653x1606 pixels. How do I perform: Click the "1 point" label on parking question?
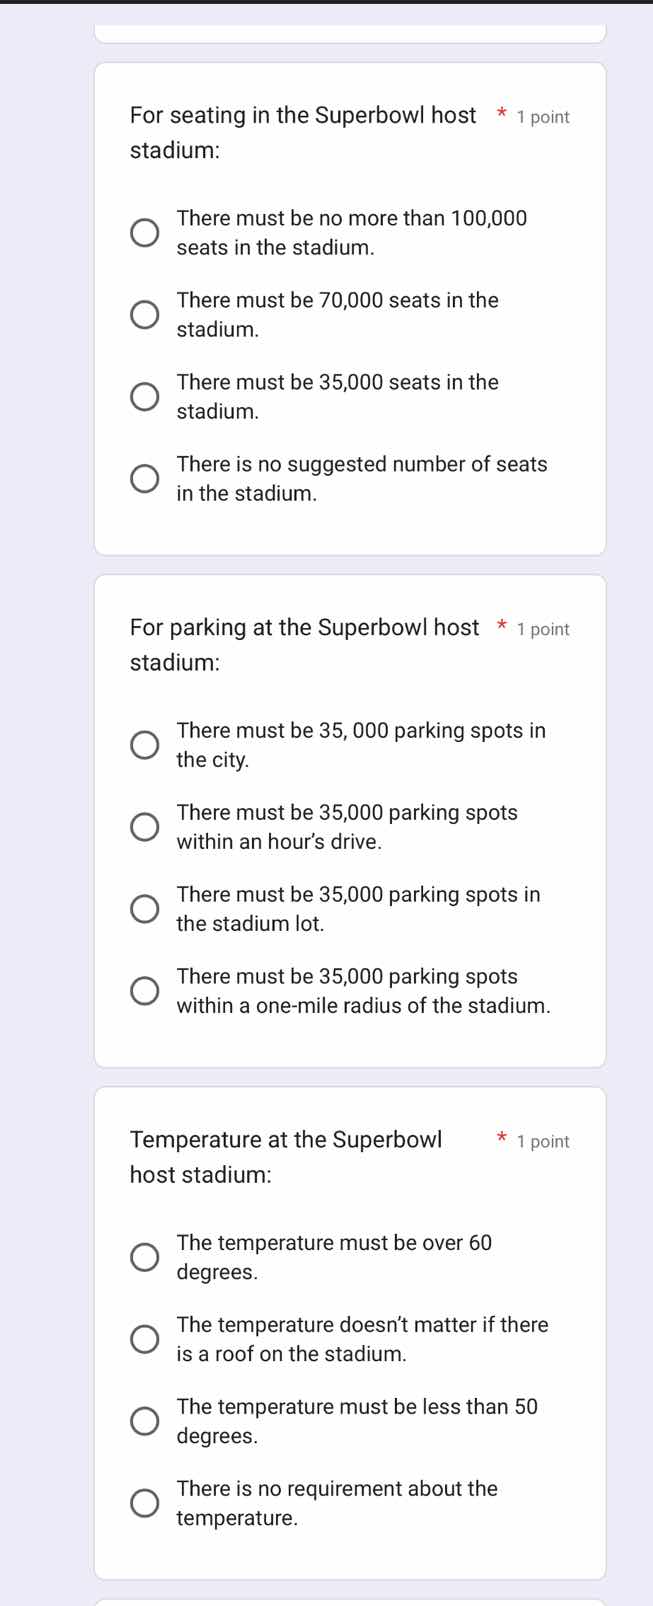tap(543, 629)
